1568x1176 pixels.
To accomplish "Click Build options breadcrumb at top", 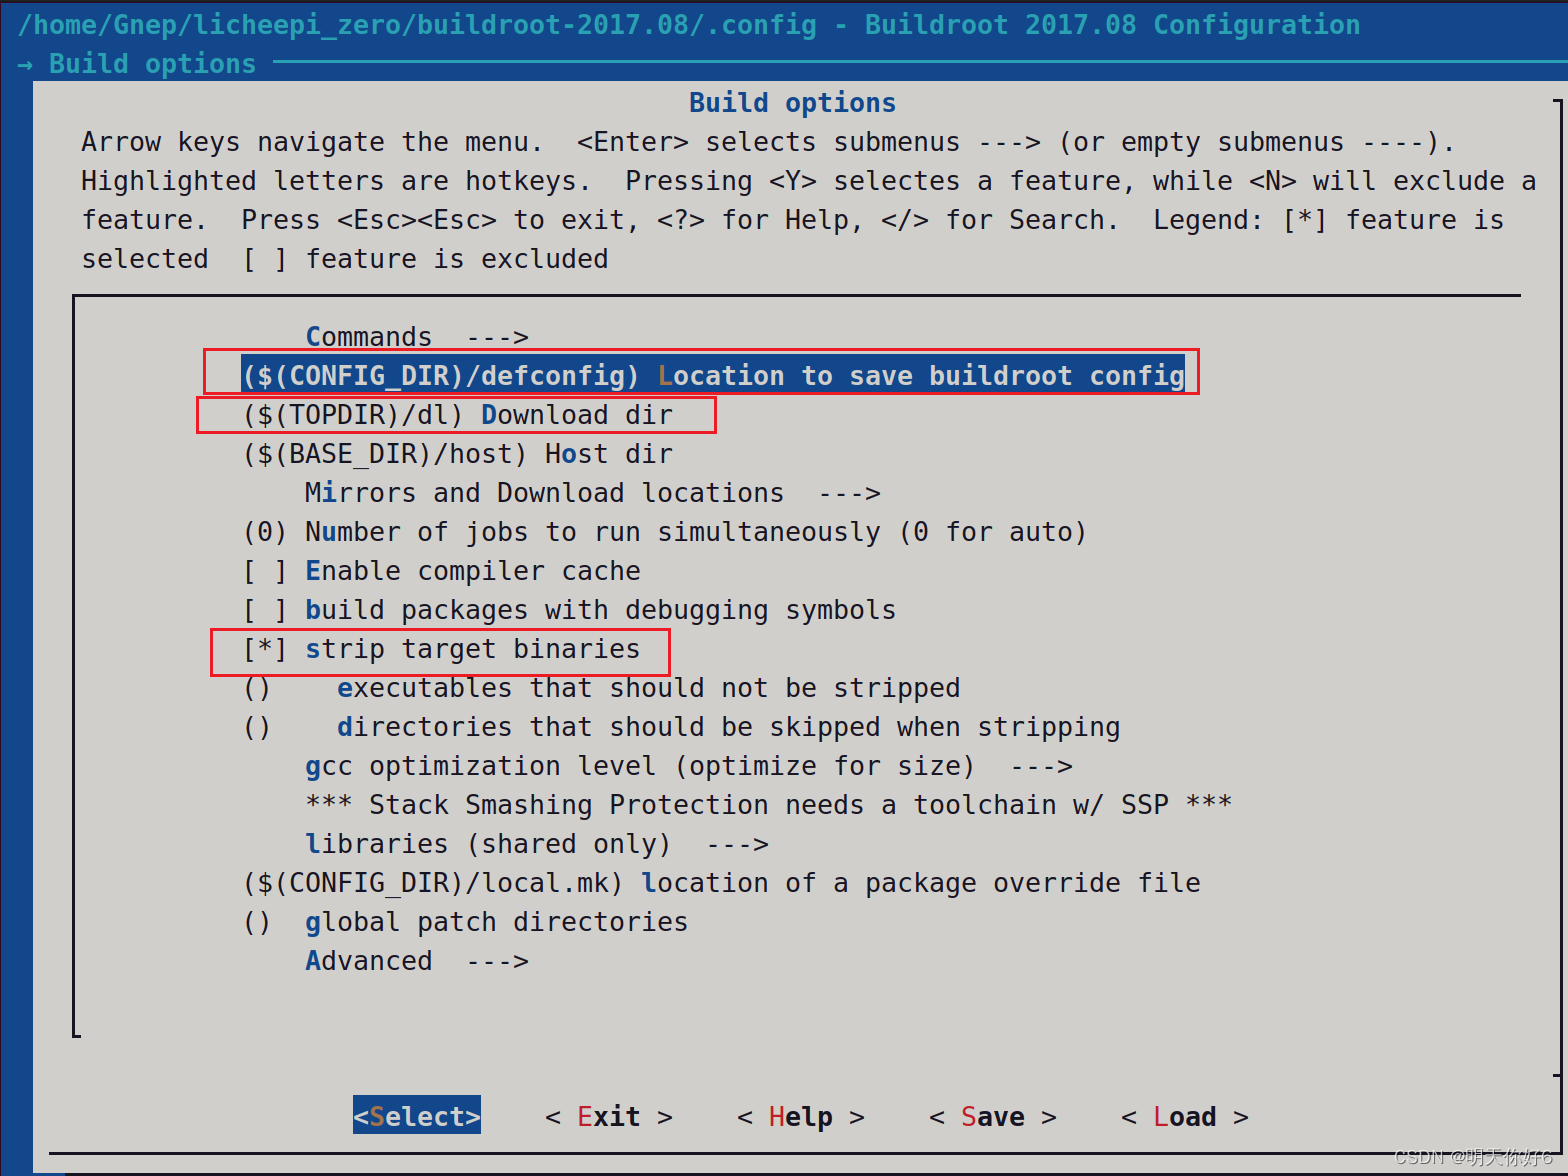I will (152, 64).
